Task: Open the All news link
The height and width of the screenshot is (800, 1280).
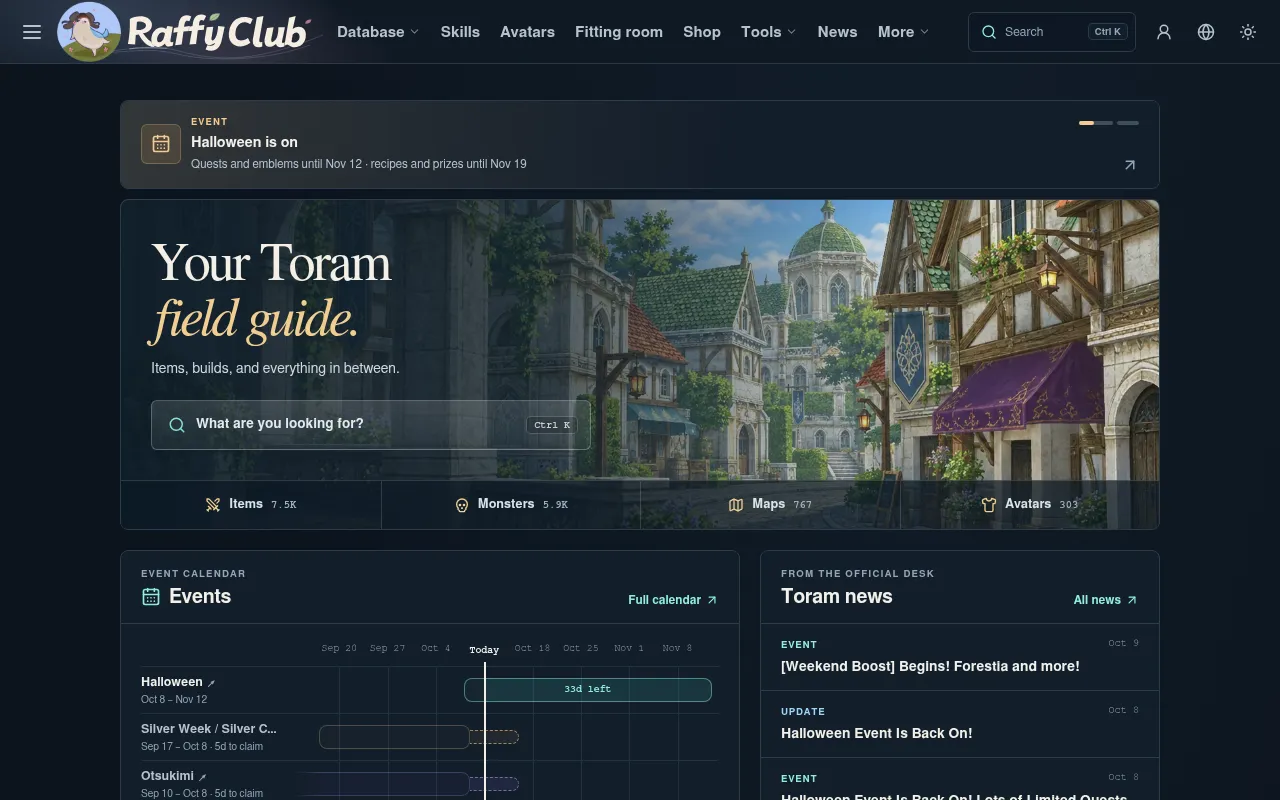Action: [x=1105, y=600]
